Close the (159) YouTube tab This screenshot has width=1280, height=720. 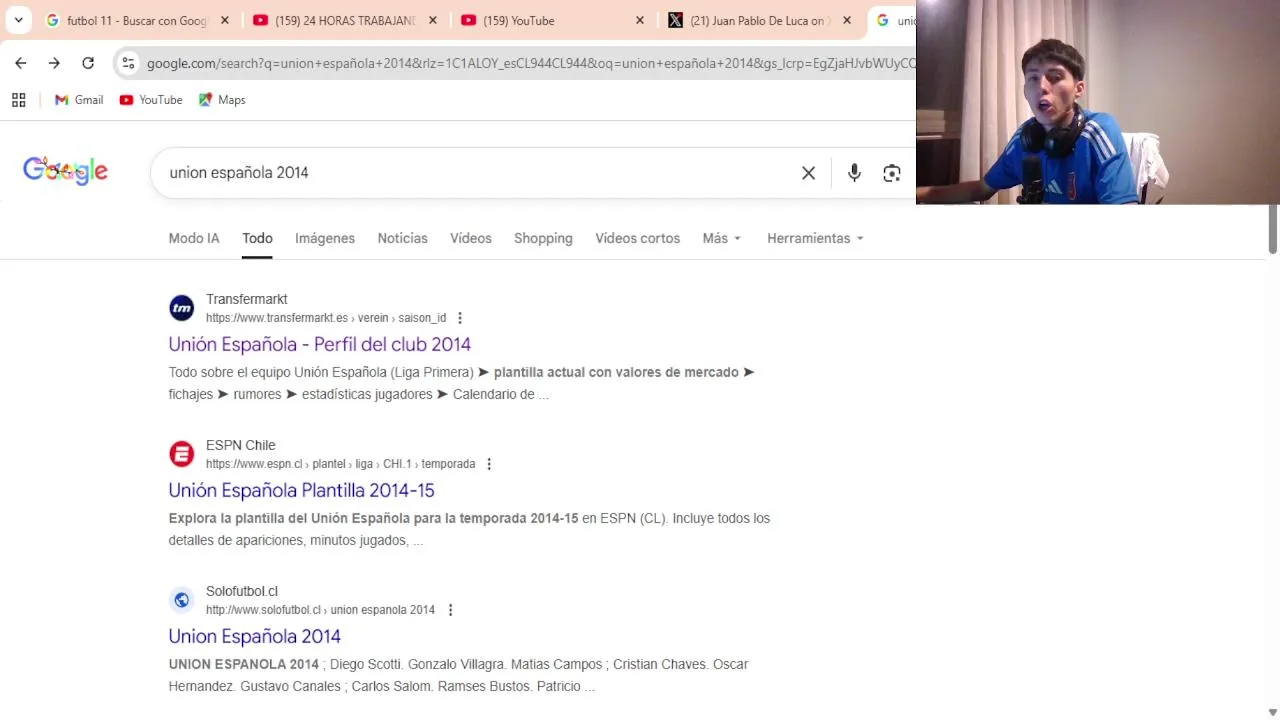pyautogui.click(x=640, y=20)
